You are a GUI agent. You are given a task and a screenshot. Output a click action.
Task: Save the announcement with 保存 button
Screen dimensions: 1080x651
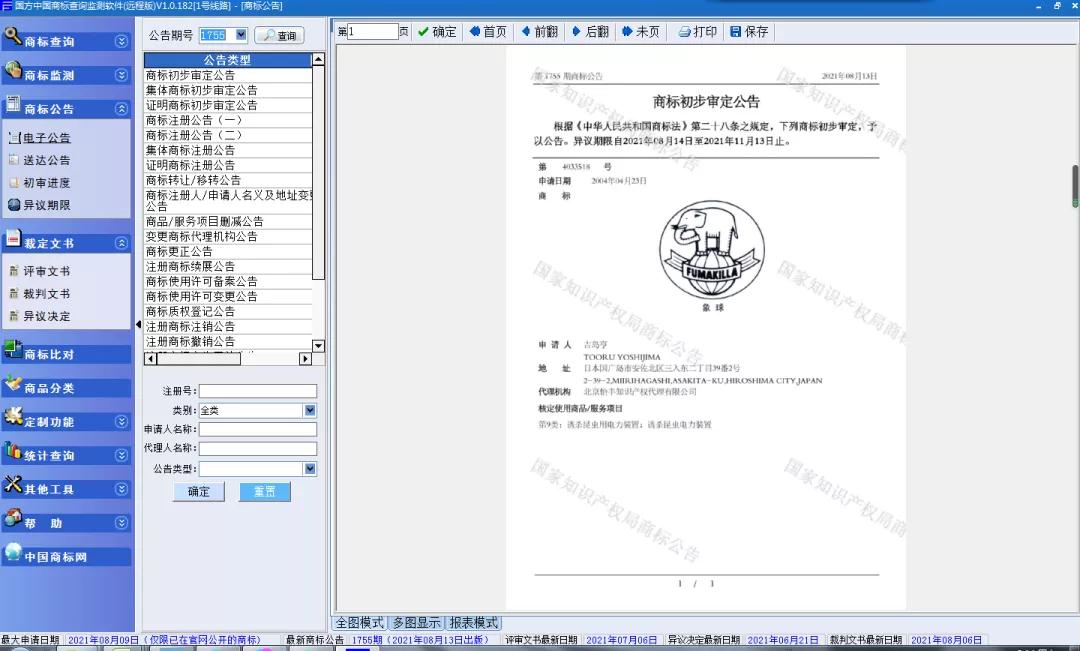click(x=749, y=32)
